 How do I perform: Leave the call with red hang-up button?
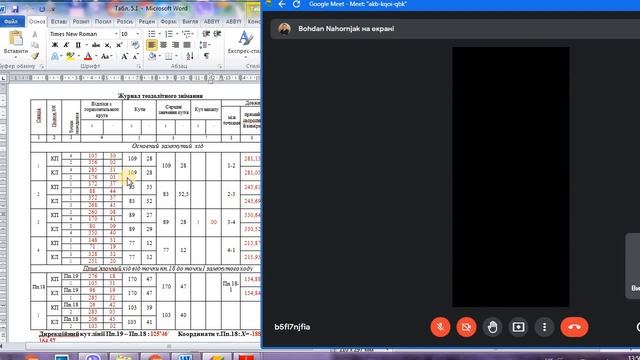[x=574, y=327]
